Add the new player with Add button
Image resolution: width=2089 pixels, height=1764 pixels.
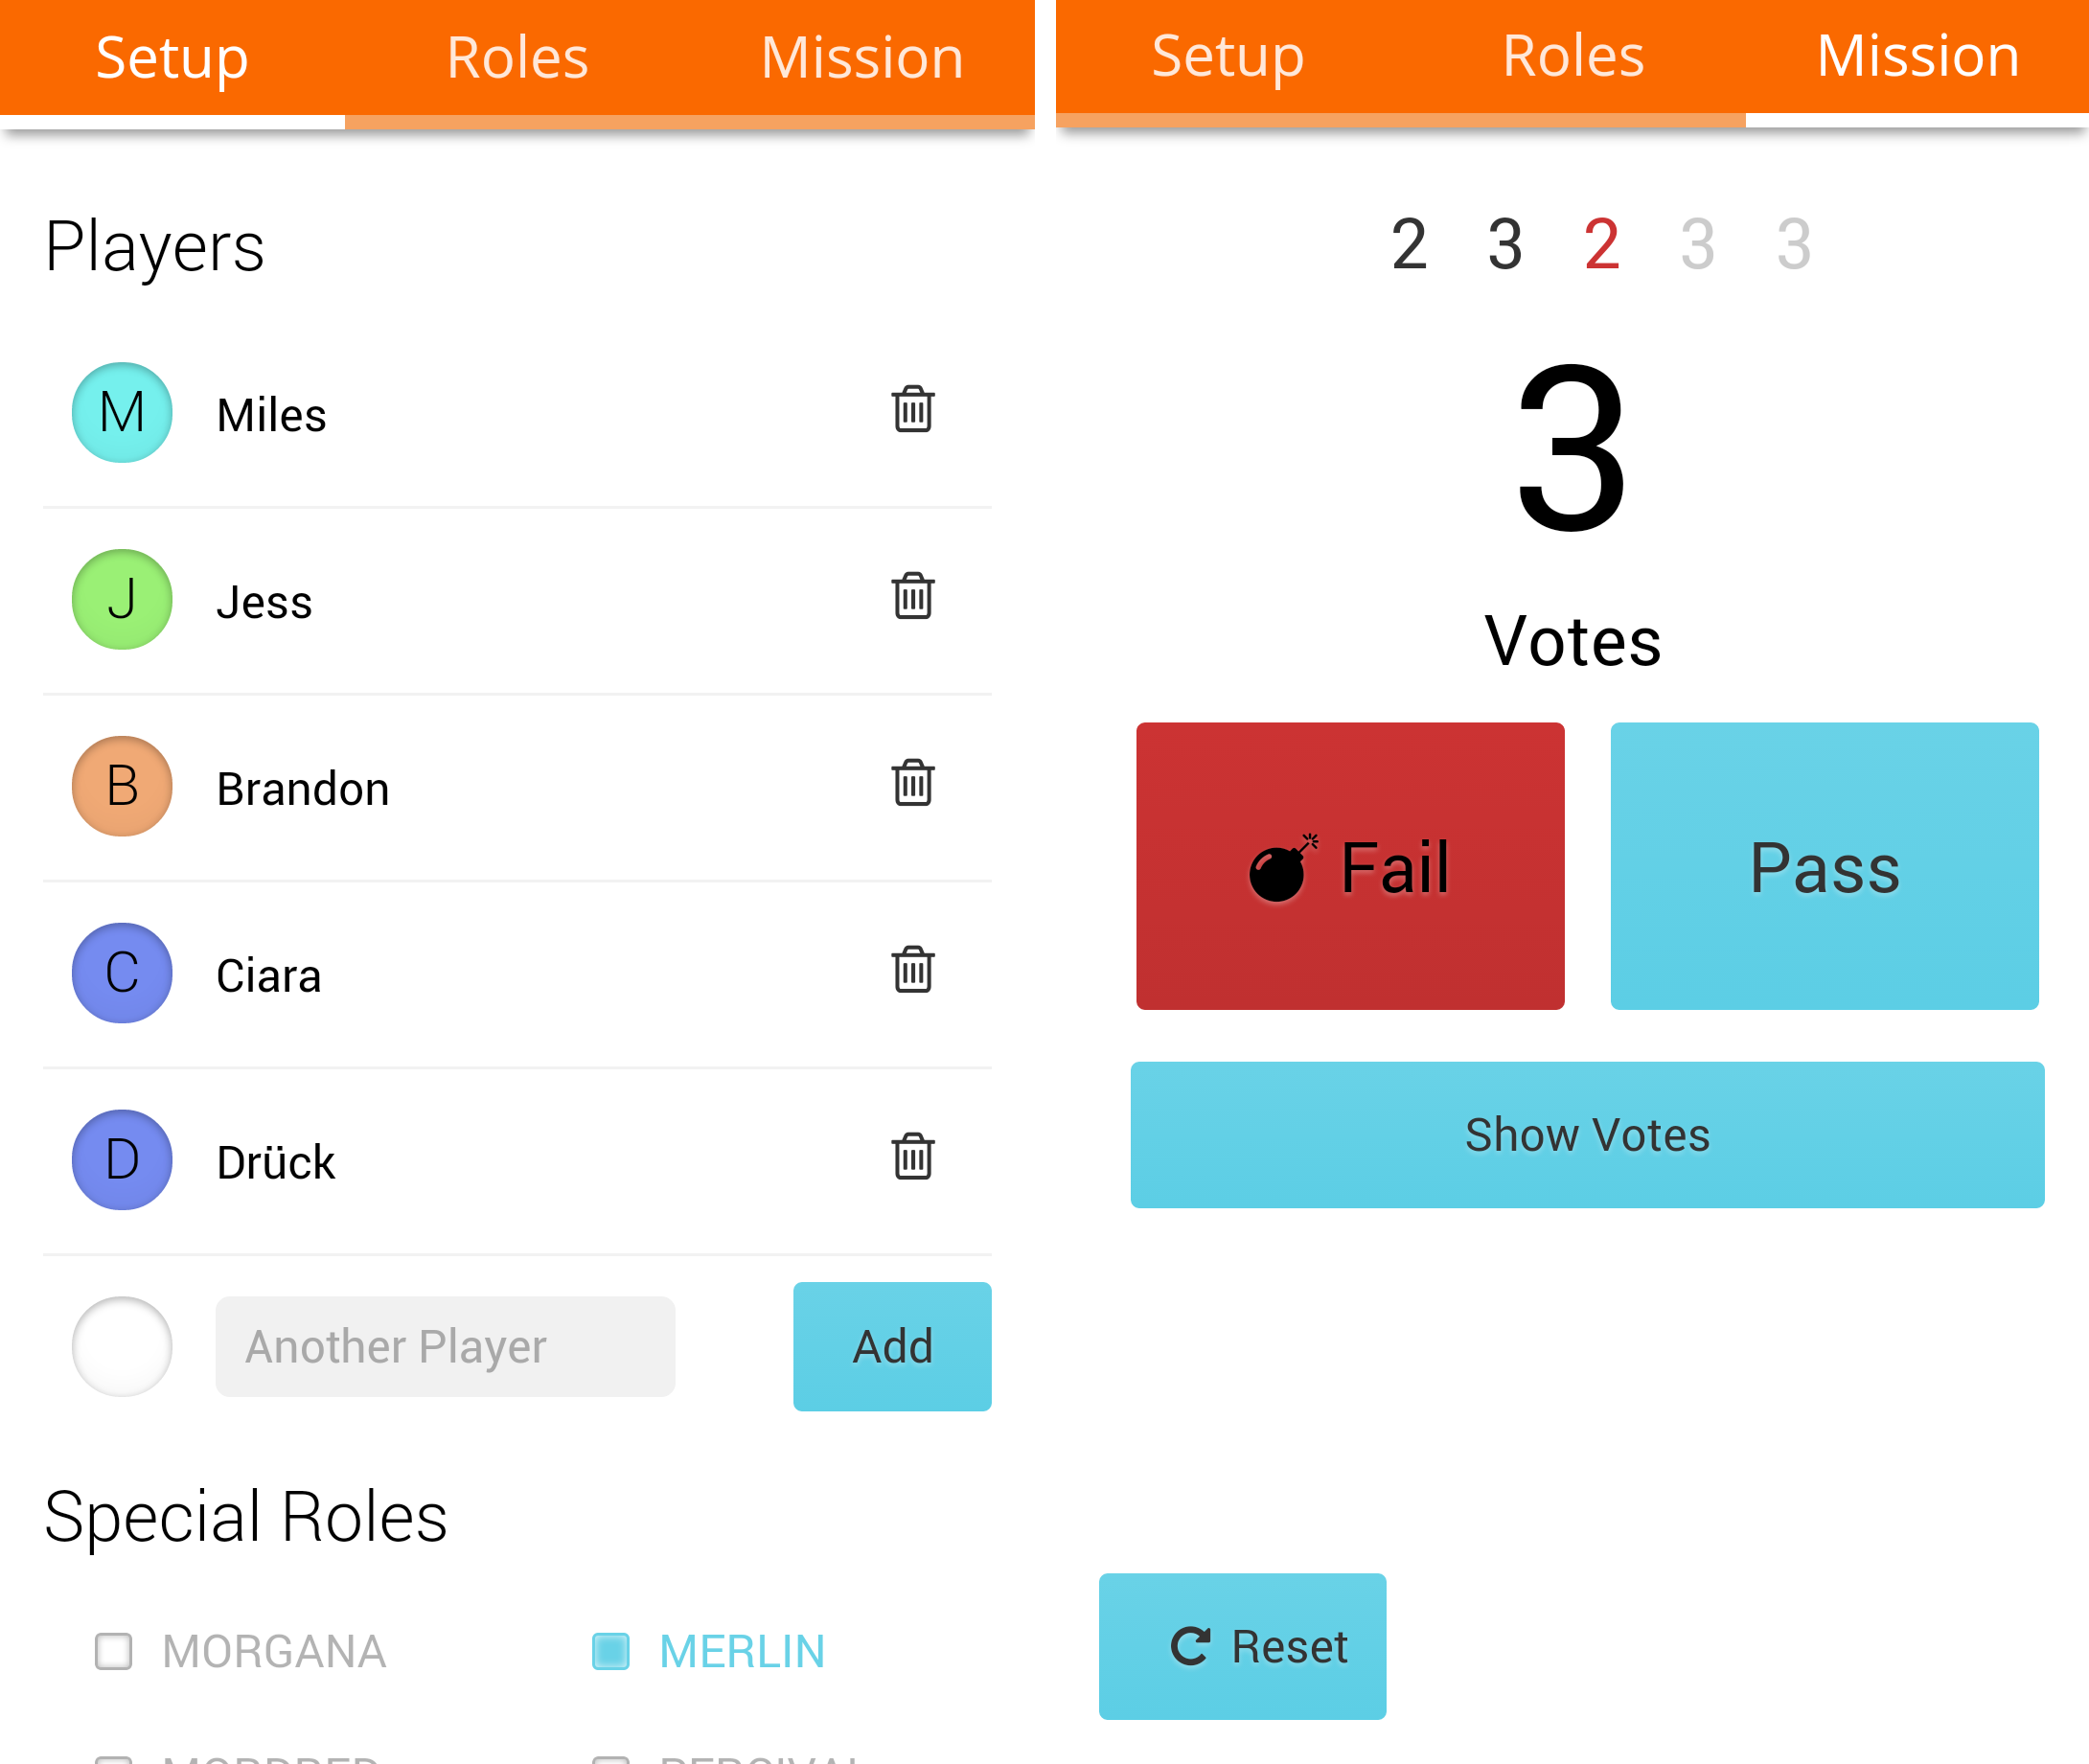click(892, 1347)
